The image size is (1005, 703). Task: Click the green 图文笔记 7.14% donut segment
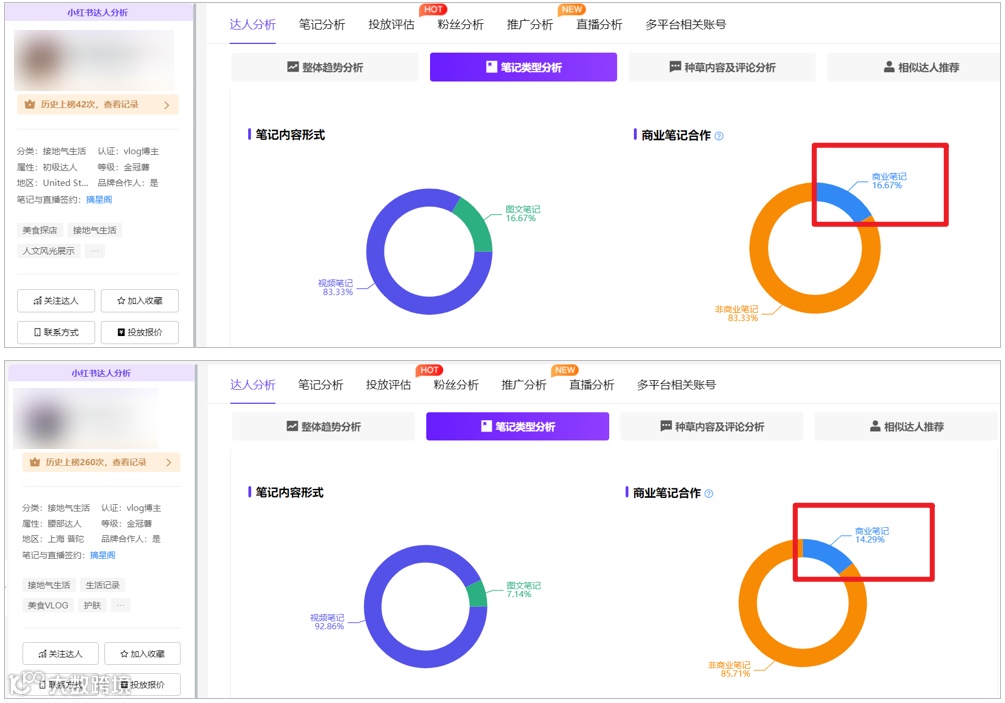478,593
